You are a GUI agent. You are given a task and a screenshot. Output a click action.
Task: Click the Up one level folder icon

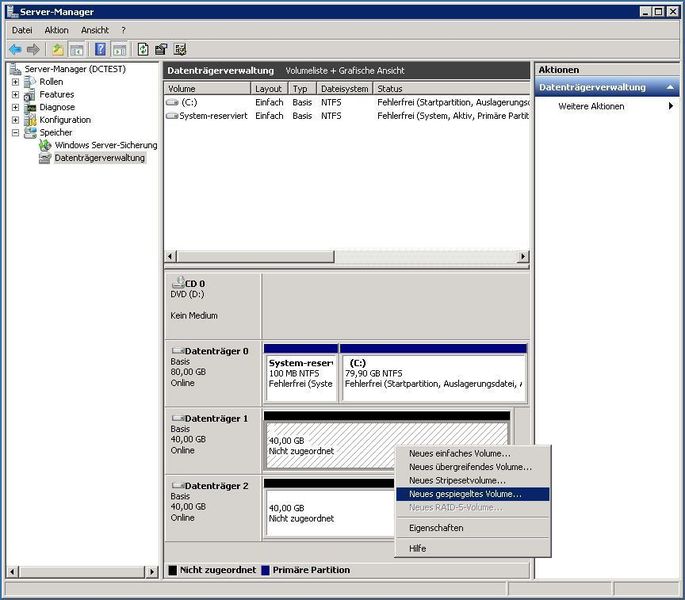[58, 49]
